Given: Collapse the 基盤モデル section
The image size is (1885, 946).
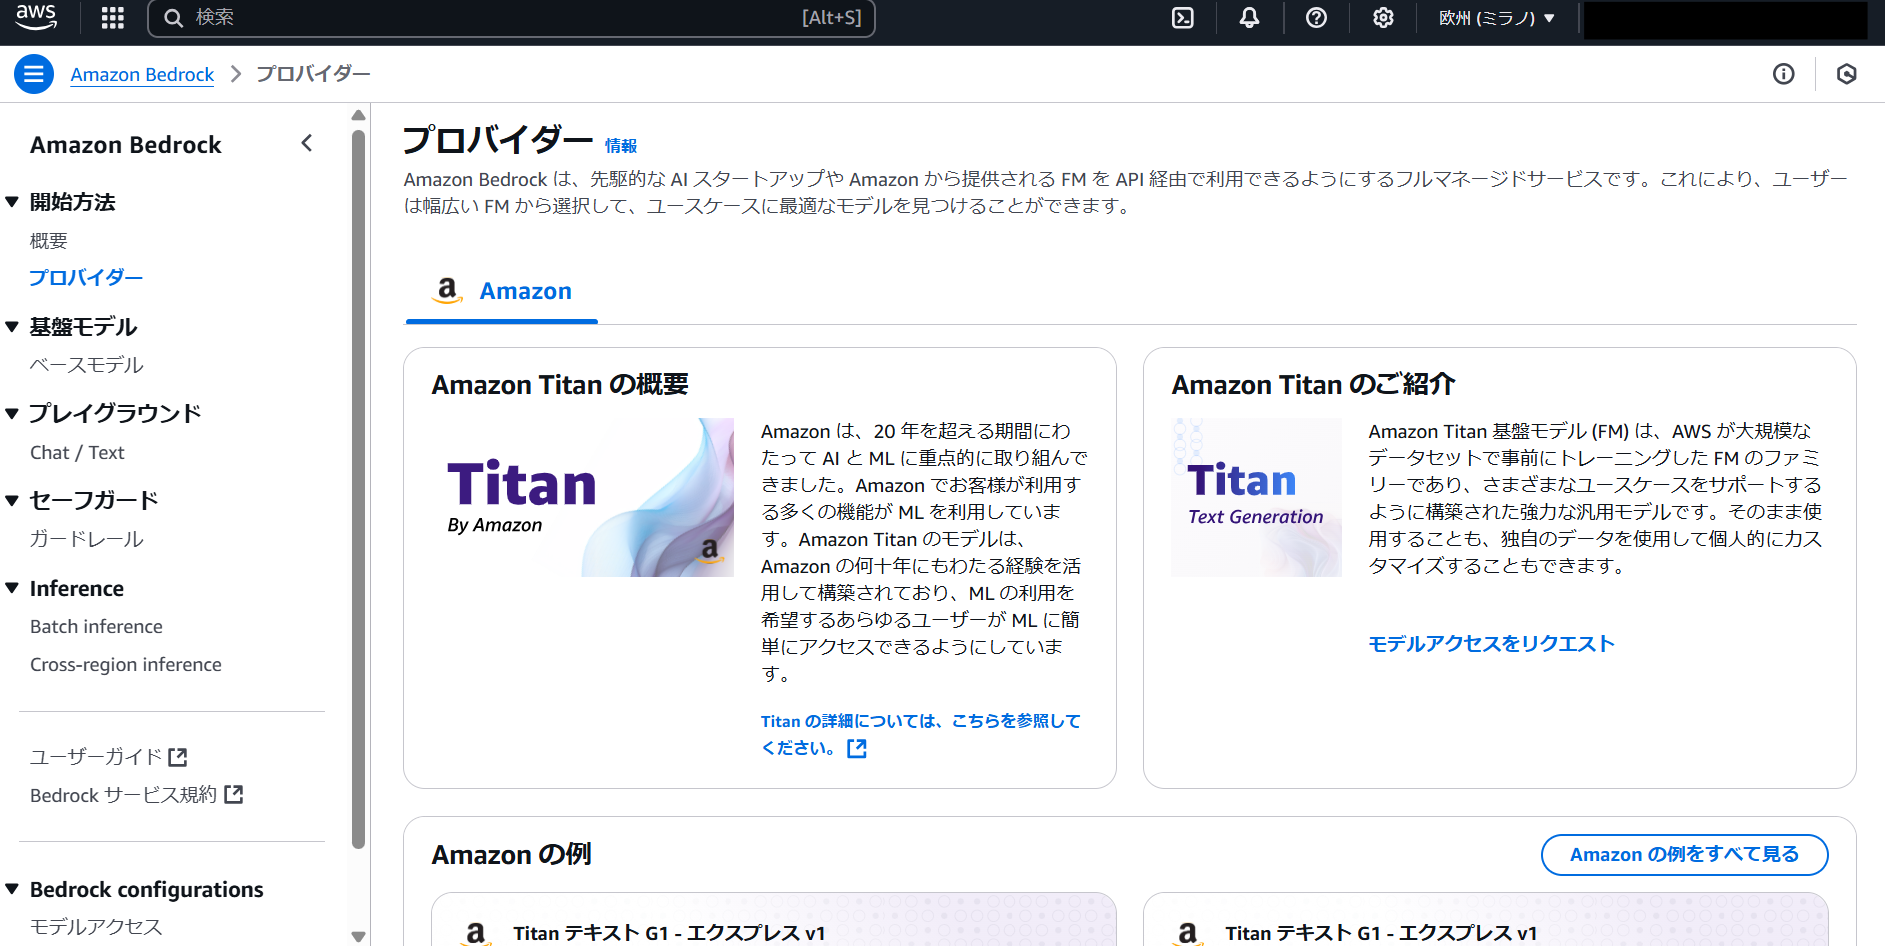Looking at the screenshot, I should coord(12,327).
